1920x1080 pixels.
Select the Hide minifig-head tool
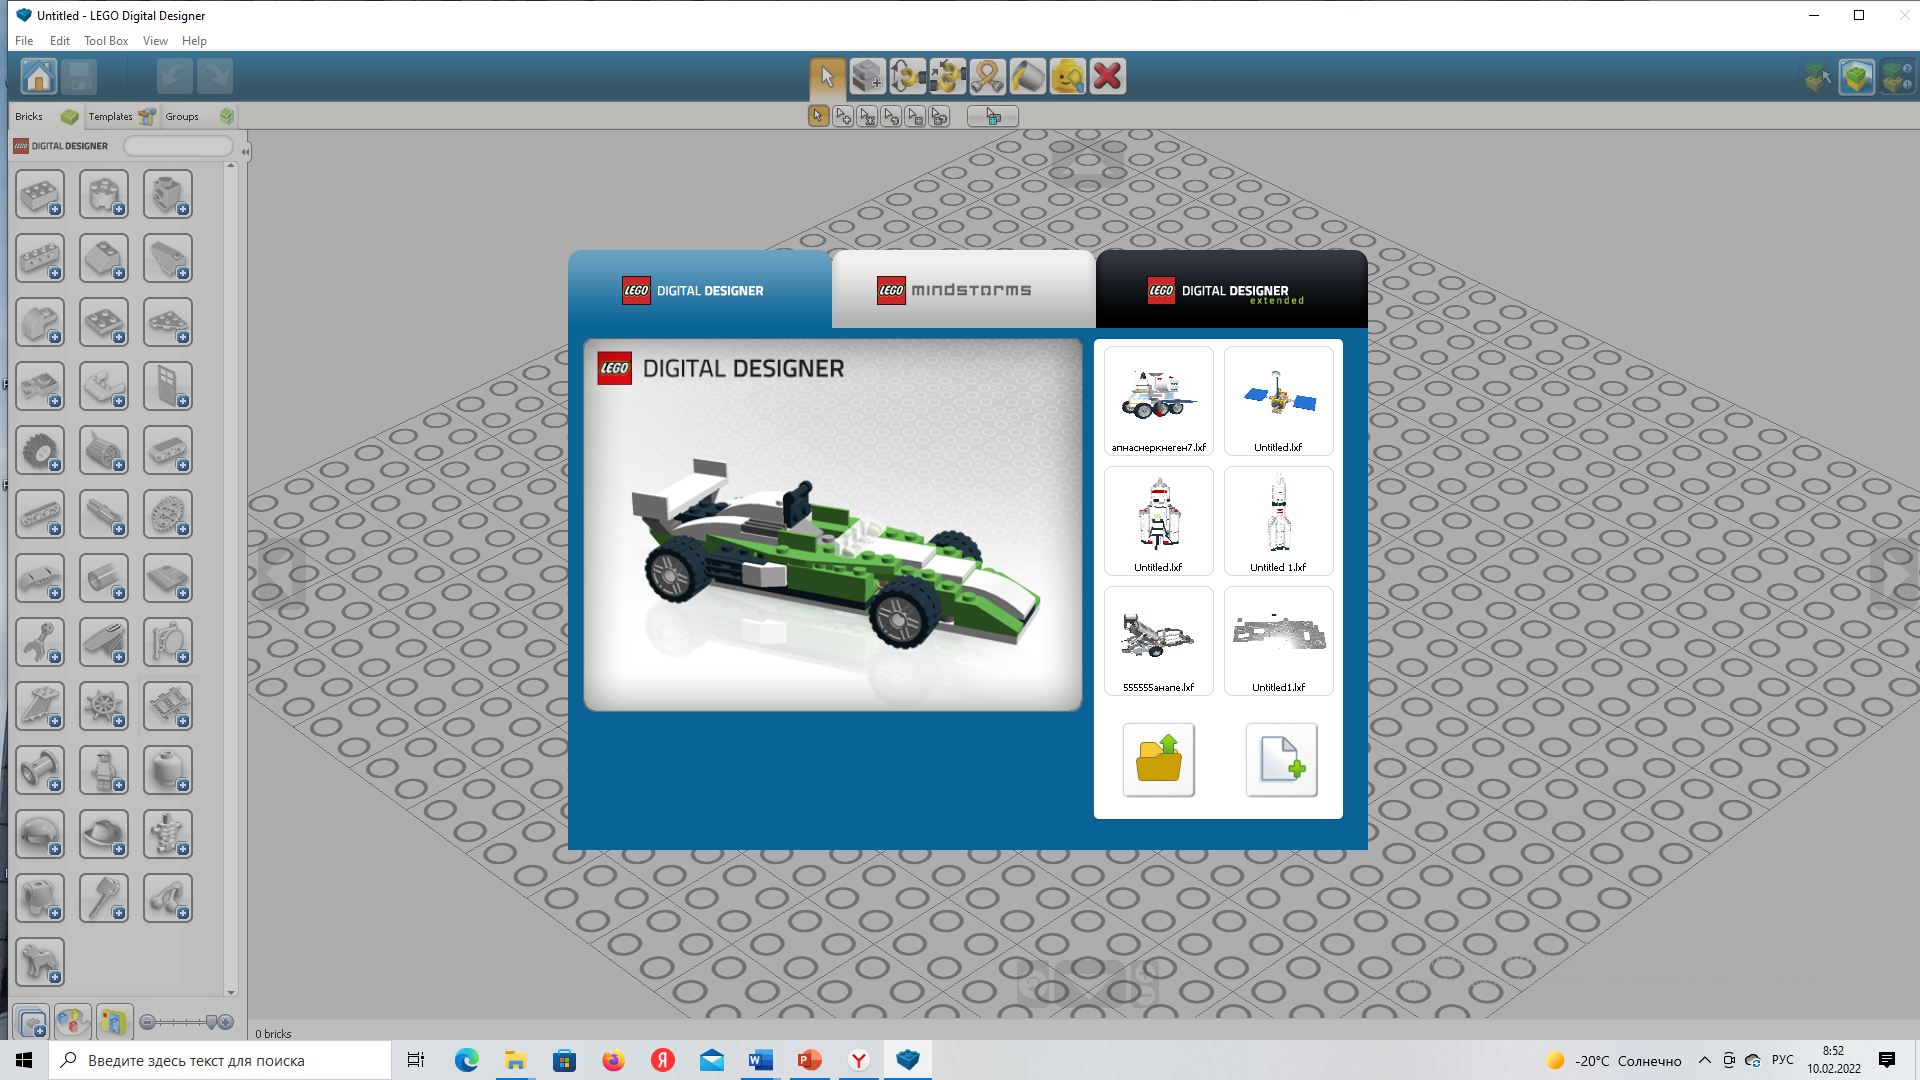[x=1067, y=76]
